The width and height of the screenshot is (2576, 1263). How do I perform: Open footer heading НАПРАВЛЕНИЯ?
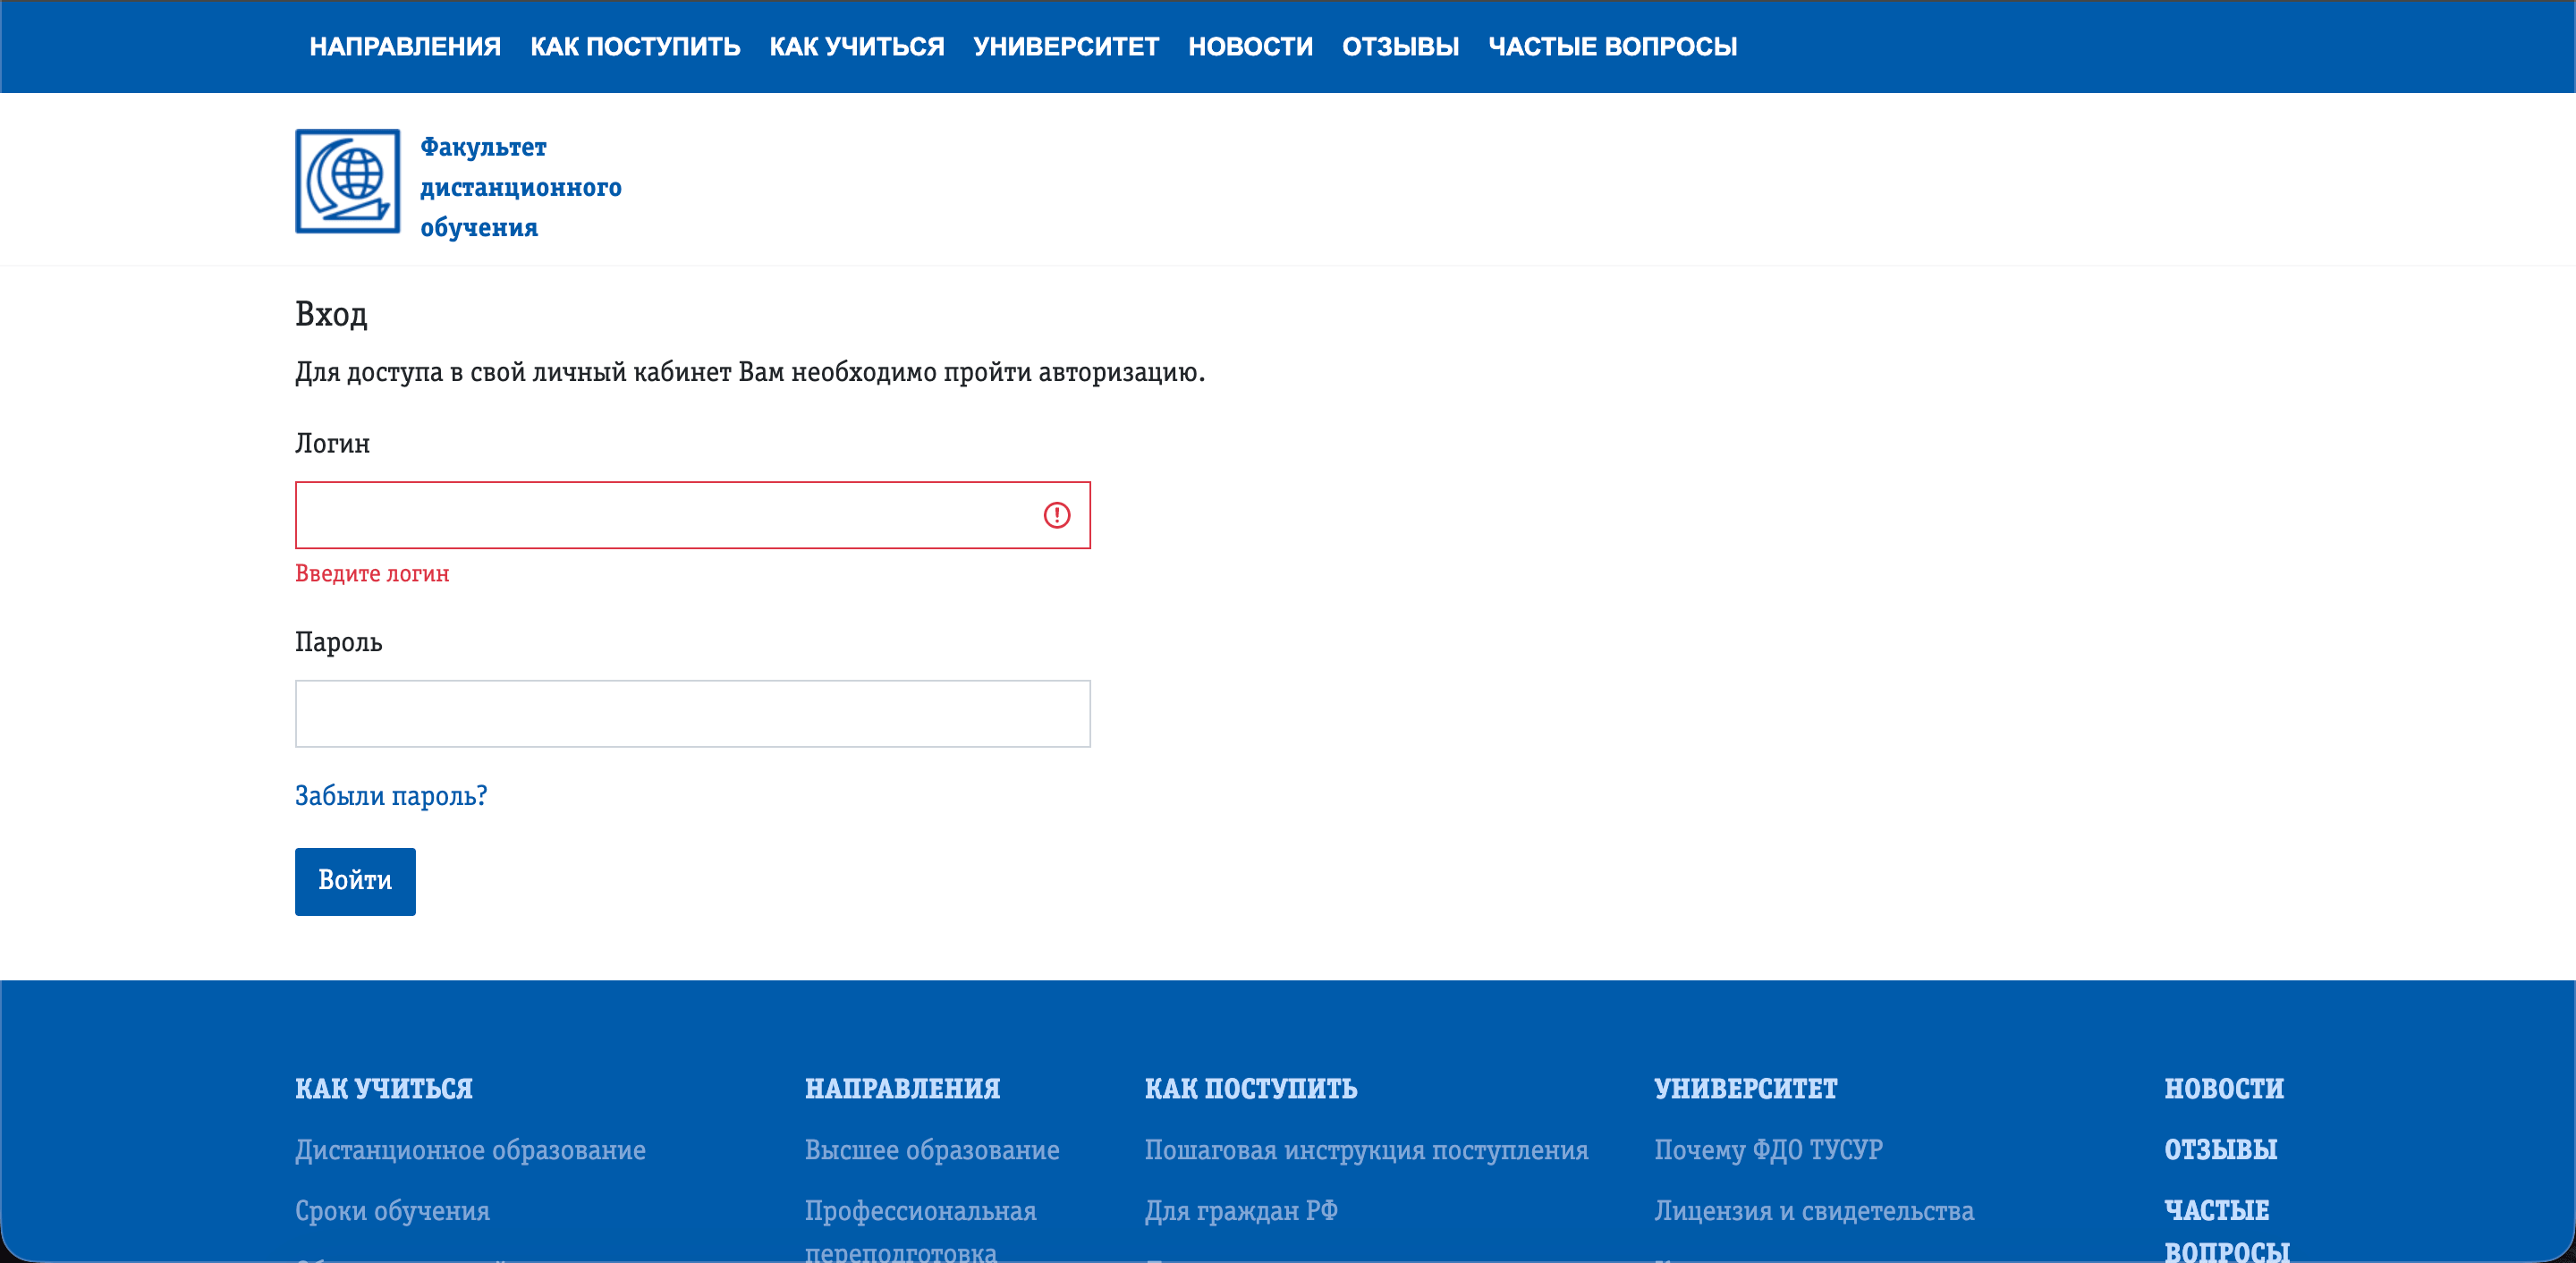click(x=902, y=1088)
